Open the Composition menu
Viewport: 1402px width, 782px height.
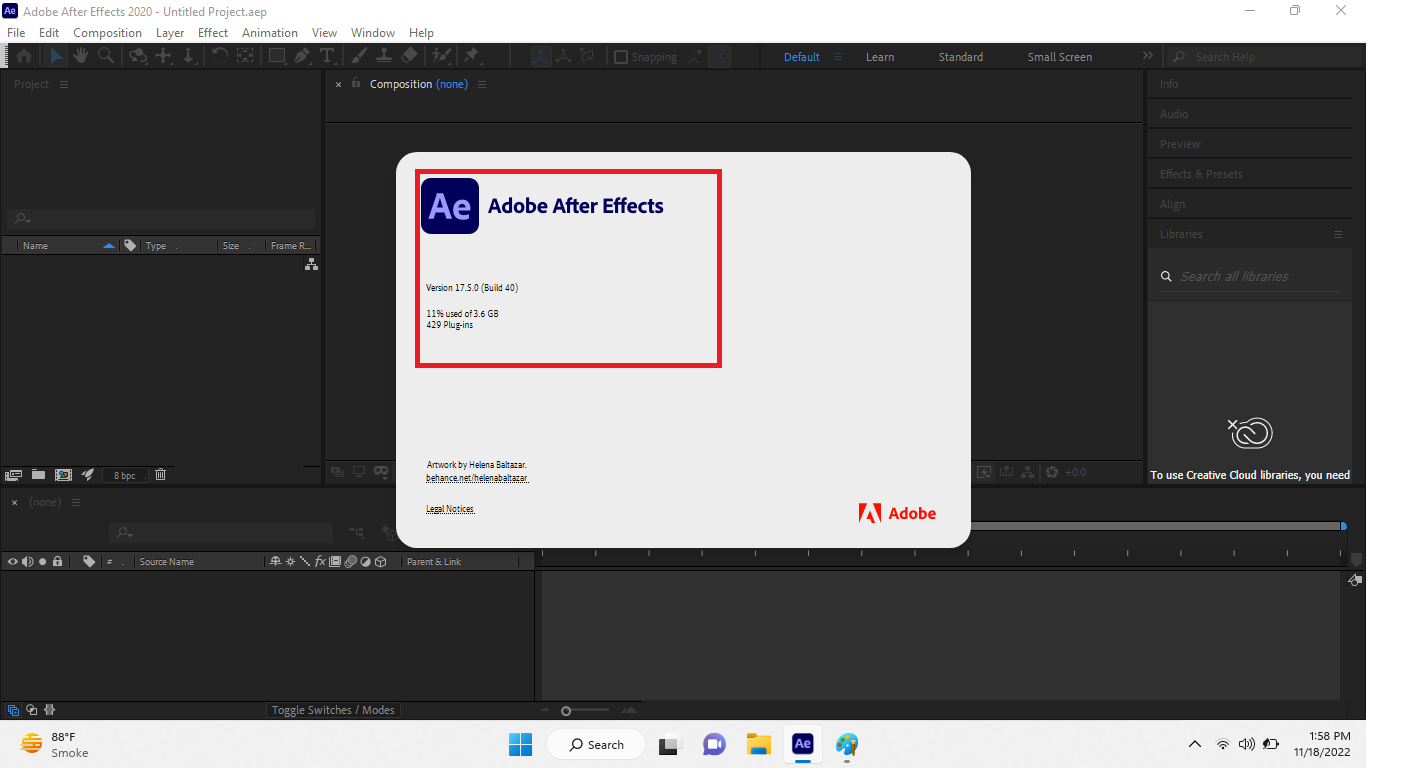click(107, 32)
